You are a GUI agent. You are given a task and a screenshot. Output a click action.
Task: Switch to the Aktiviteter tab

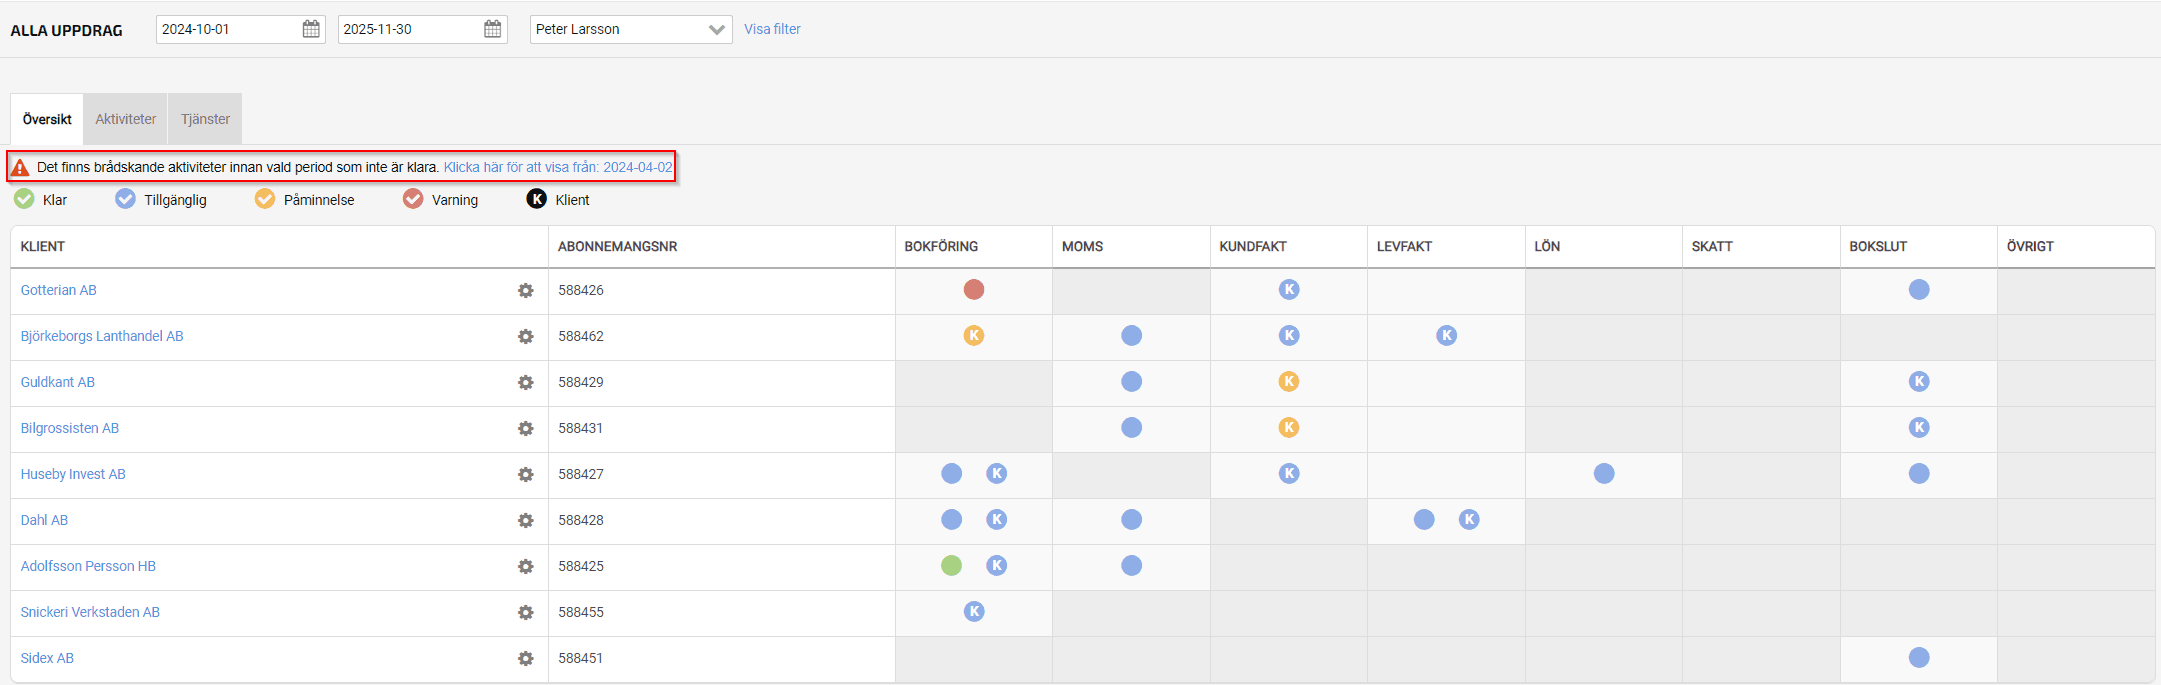[x=126, y=119]
